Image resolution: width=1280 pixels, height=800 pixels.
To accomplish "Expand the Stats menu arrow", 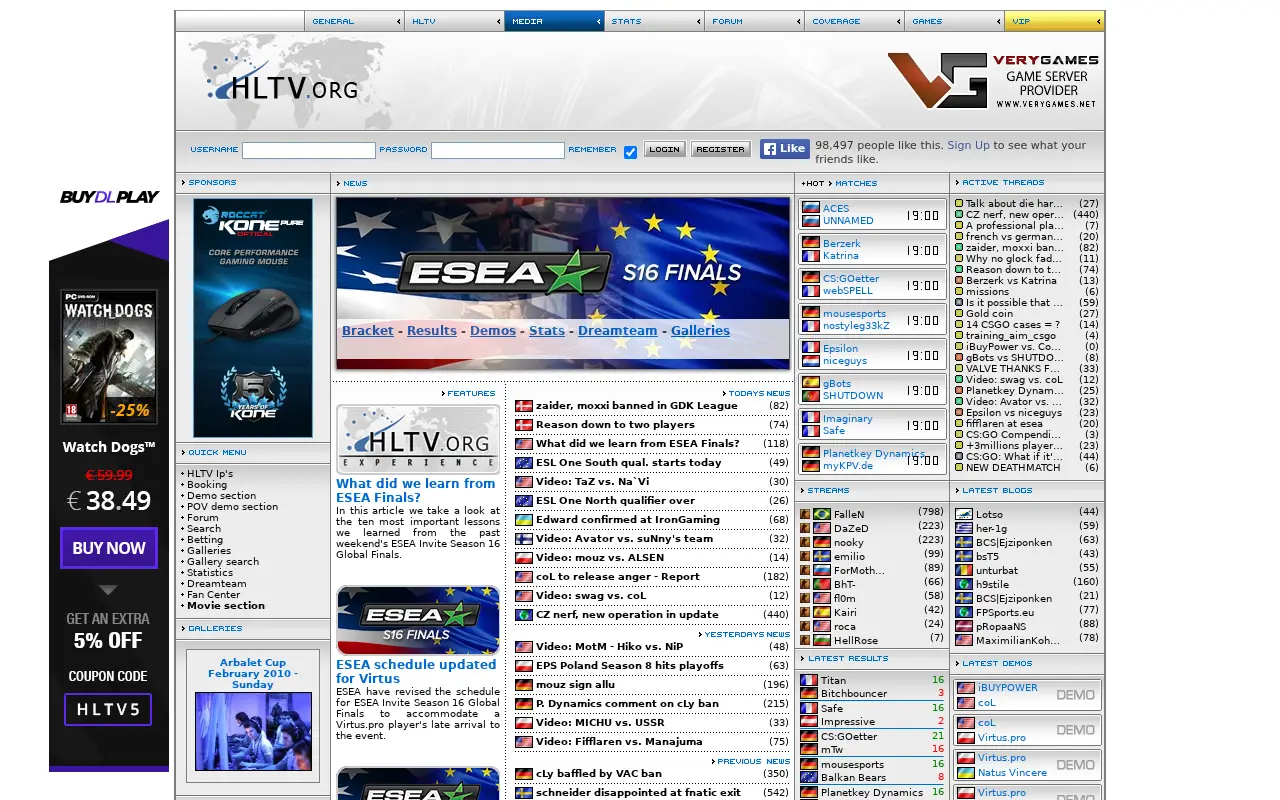I will (698, 21).
